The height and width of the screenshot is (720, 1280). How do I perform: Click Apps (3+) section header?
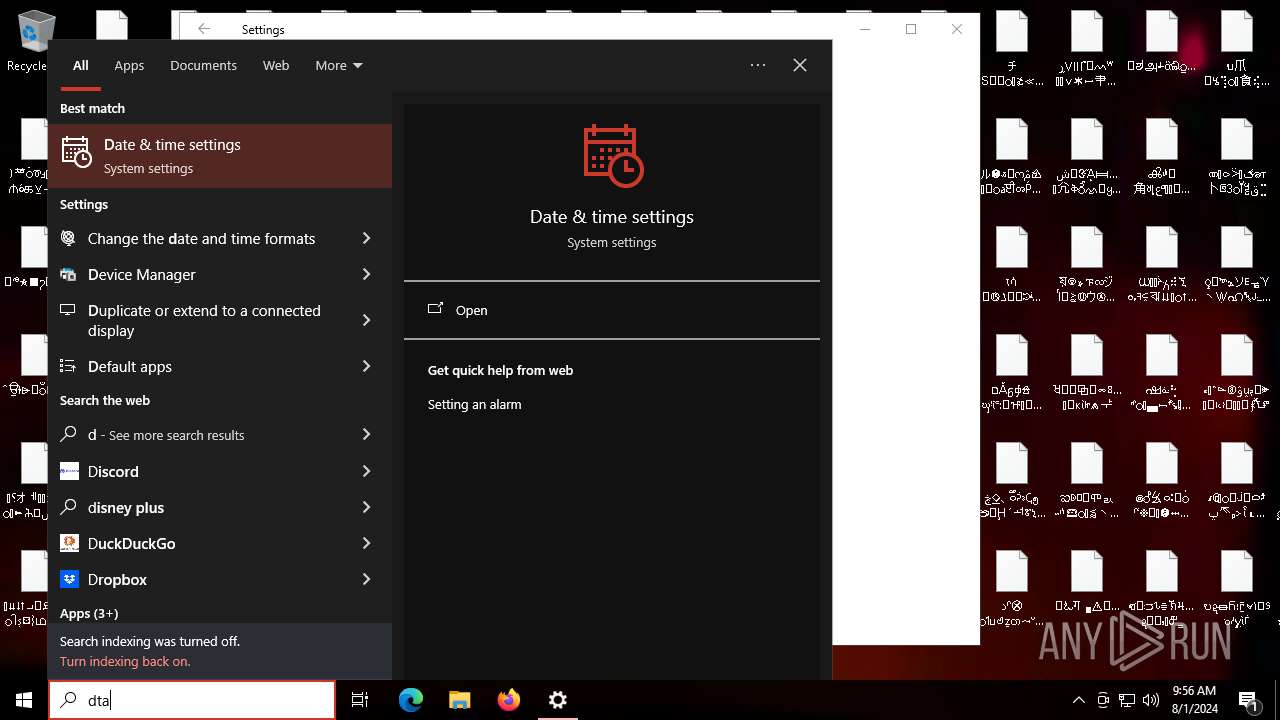click(89, 613)
